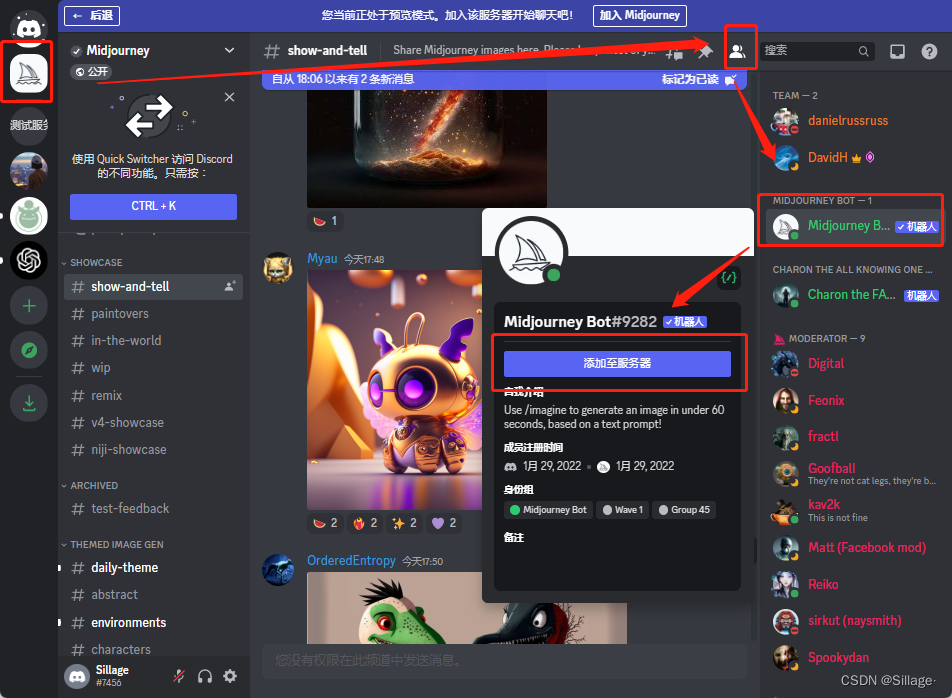952x698 pixels.
Task: Open the galaxy jar image
Action: pyautogui.click(x=426, y=149)
